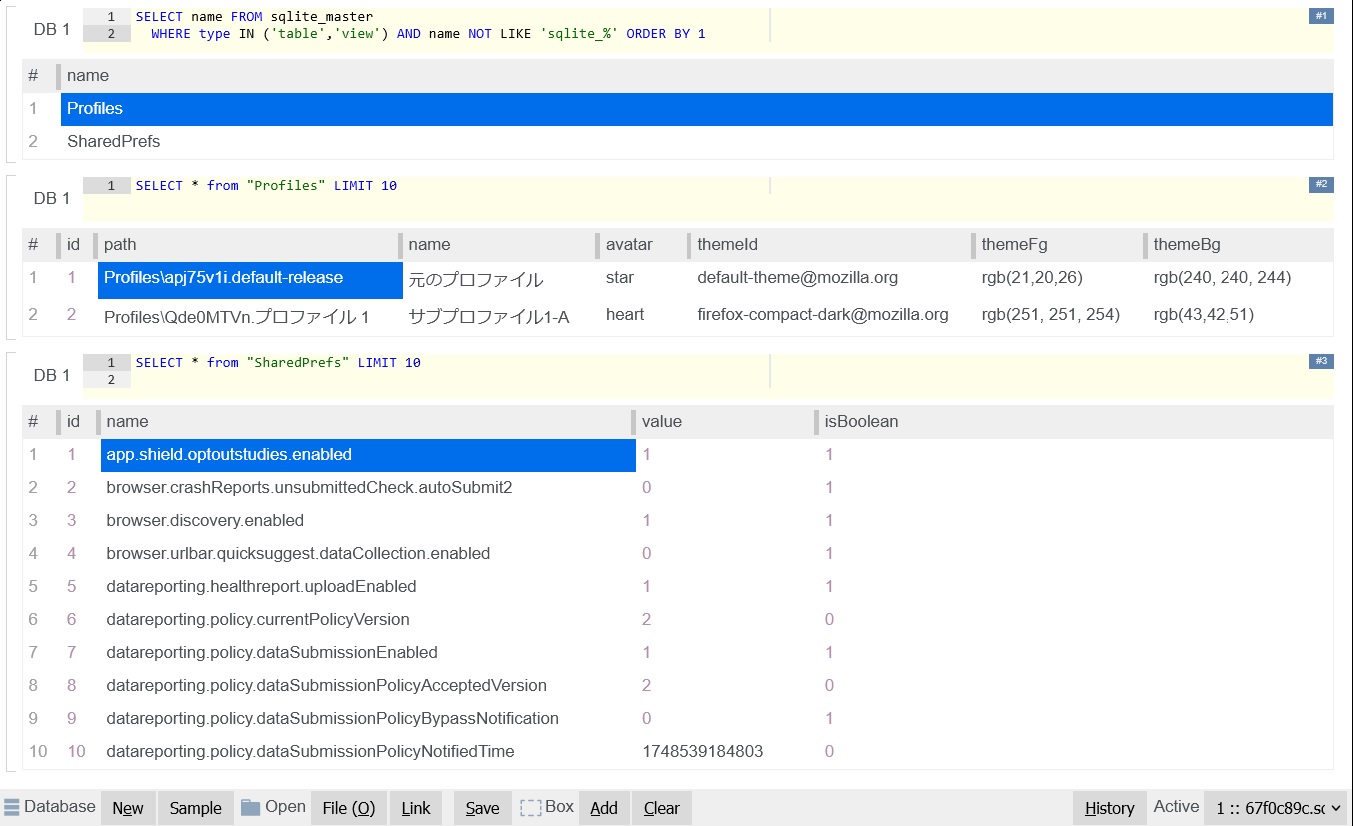Click the Database stack icon
This screenshot has width=1353, height=826.
tap(12, 807)
